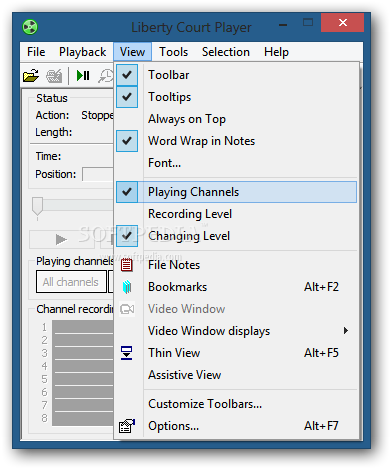This screenshot has width=391, height=469.
Task: Uncheck the Toolbar checkmark
Action: pyautogui.click(x=127, y=75)
